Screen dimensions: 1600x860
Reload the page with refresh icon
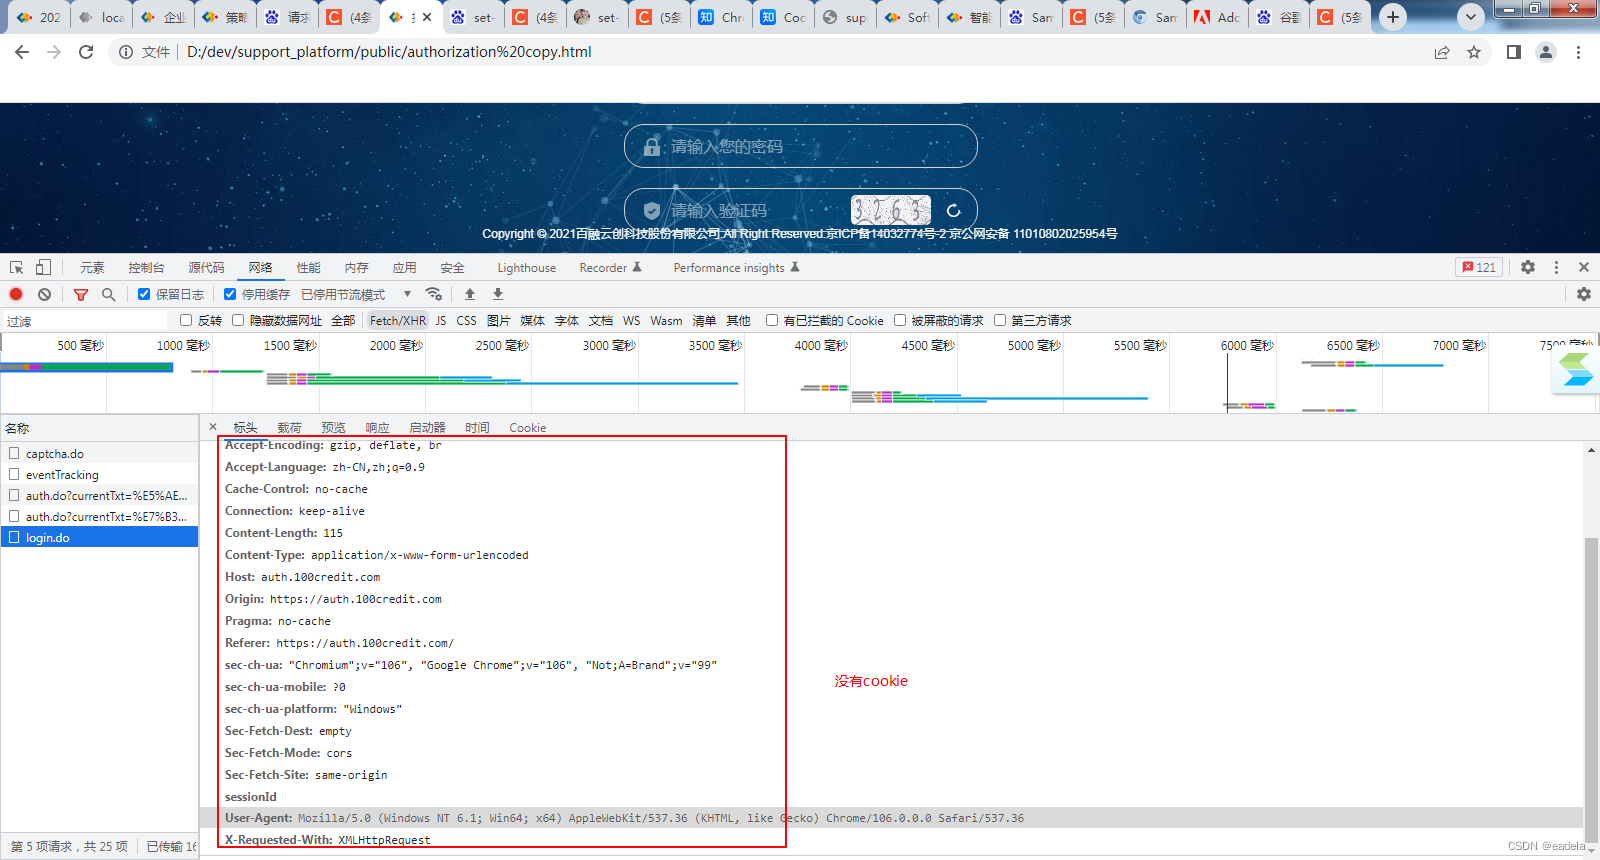click(86, 52)
